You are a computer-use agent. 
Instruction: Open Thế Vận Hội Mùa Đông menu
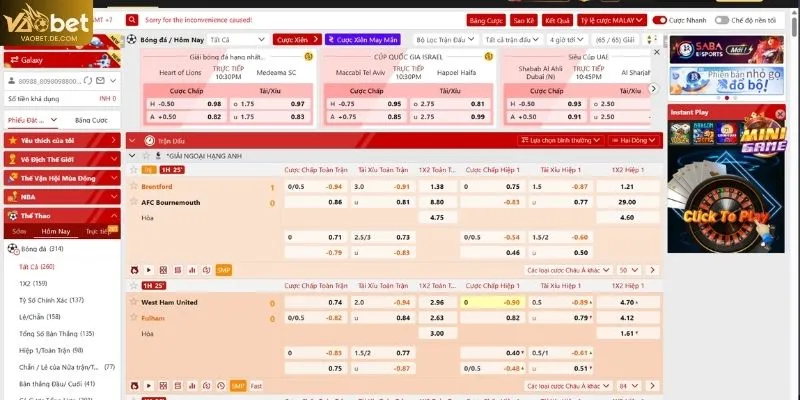point(62,178)
